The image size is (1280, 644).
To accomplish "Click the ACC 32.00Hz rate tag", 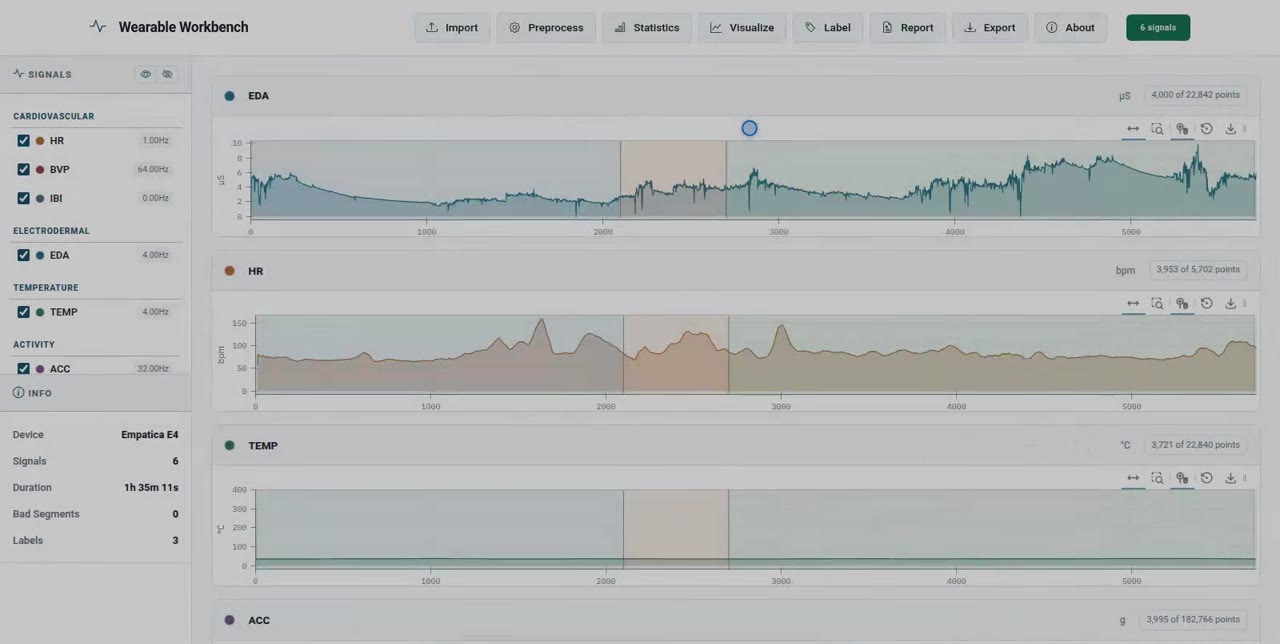I will point(153,368).
